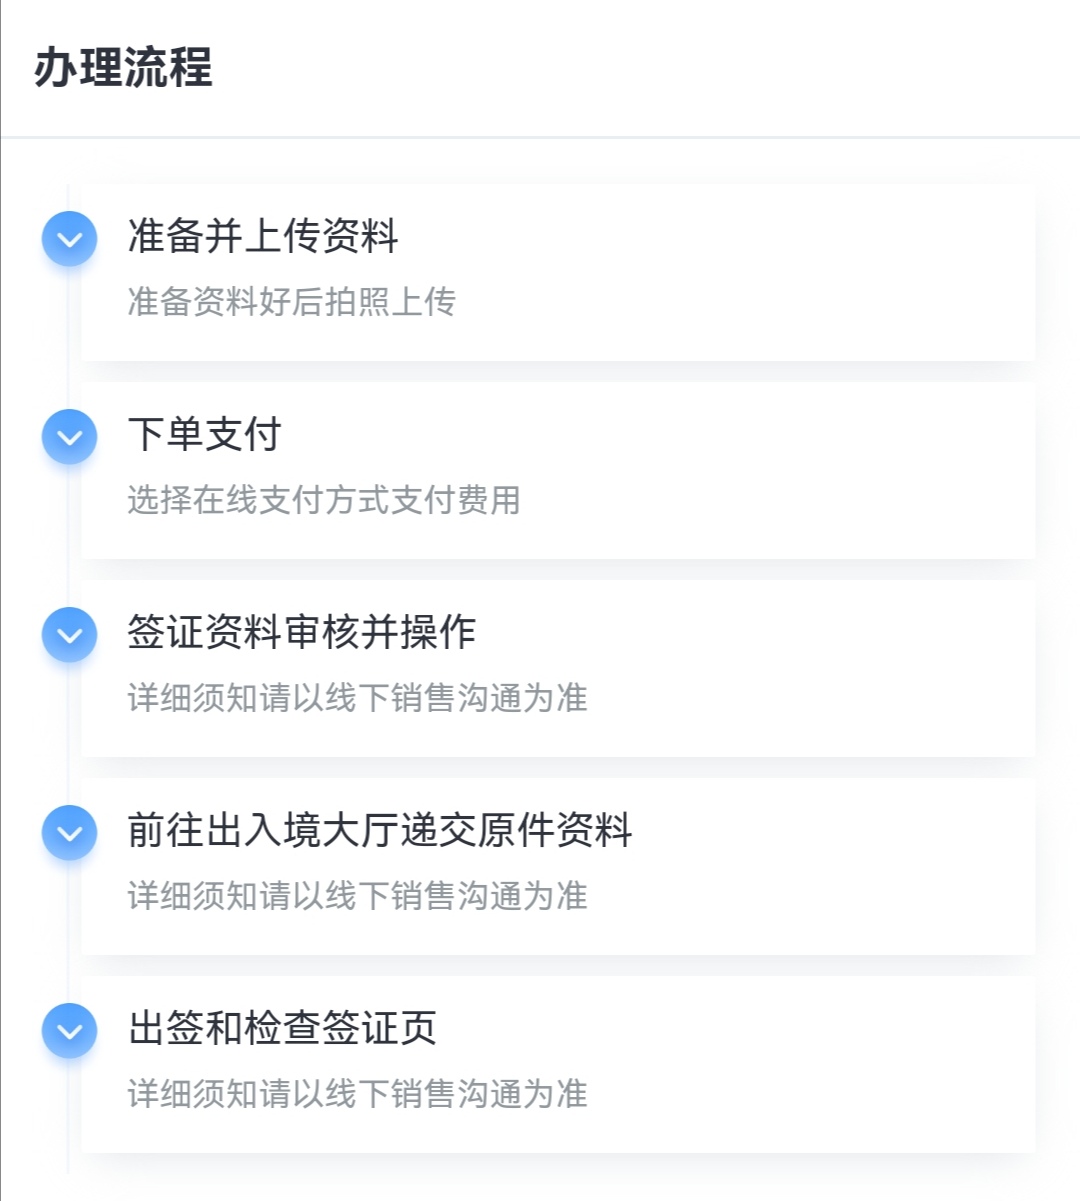
Task: Expand the 下单支付 step card
Action: point(558,470)
